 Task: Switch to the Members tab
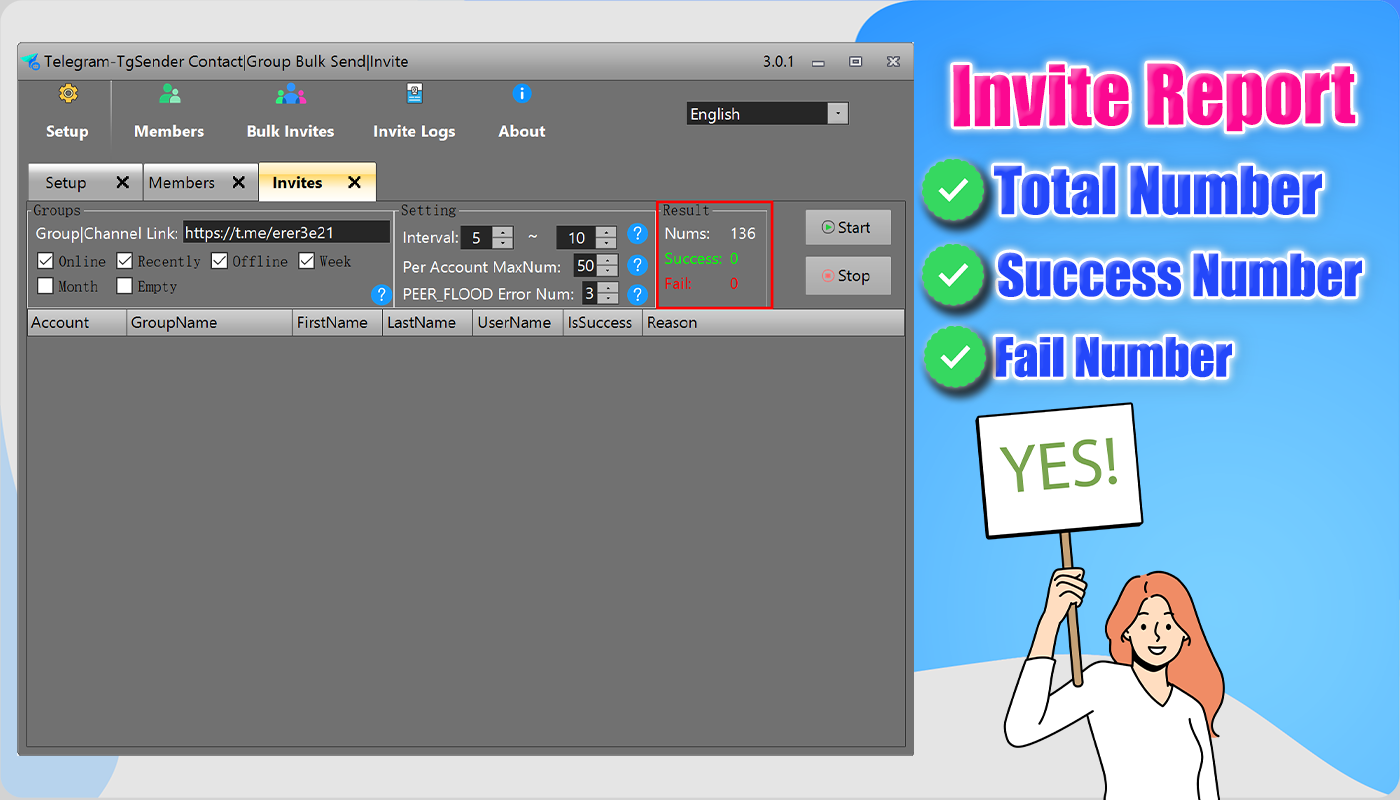point(182,183)
